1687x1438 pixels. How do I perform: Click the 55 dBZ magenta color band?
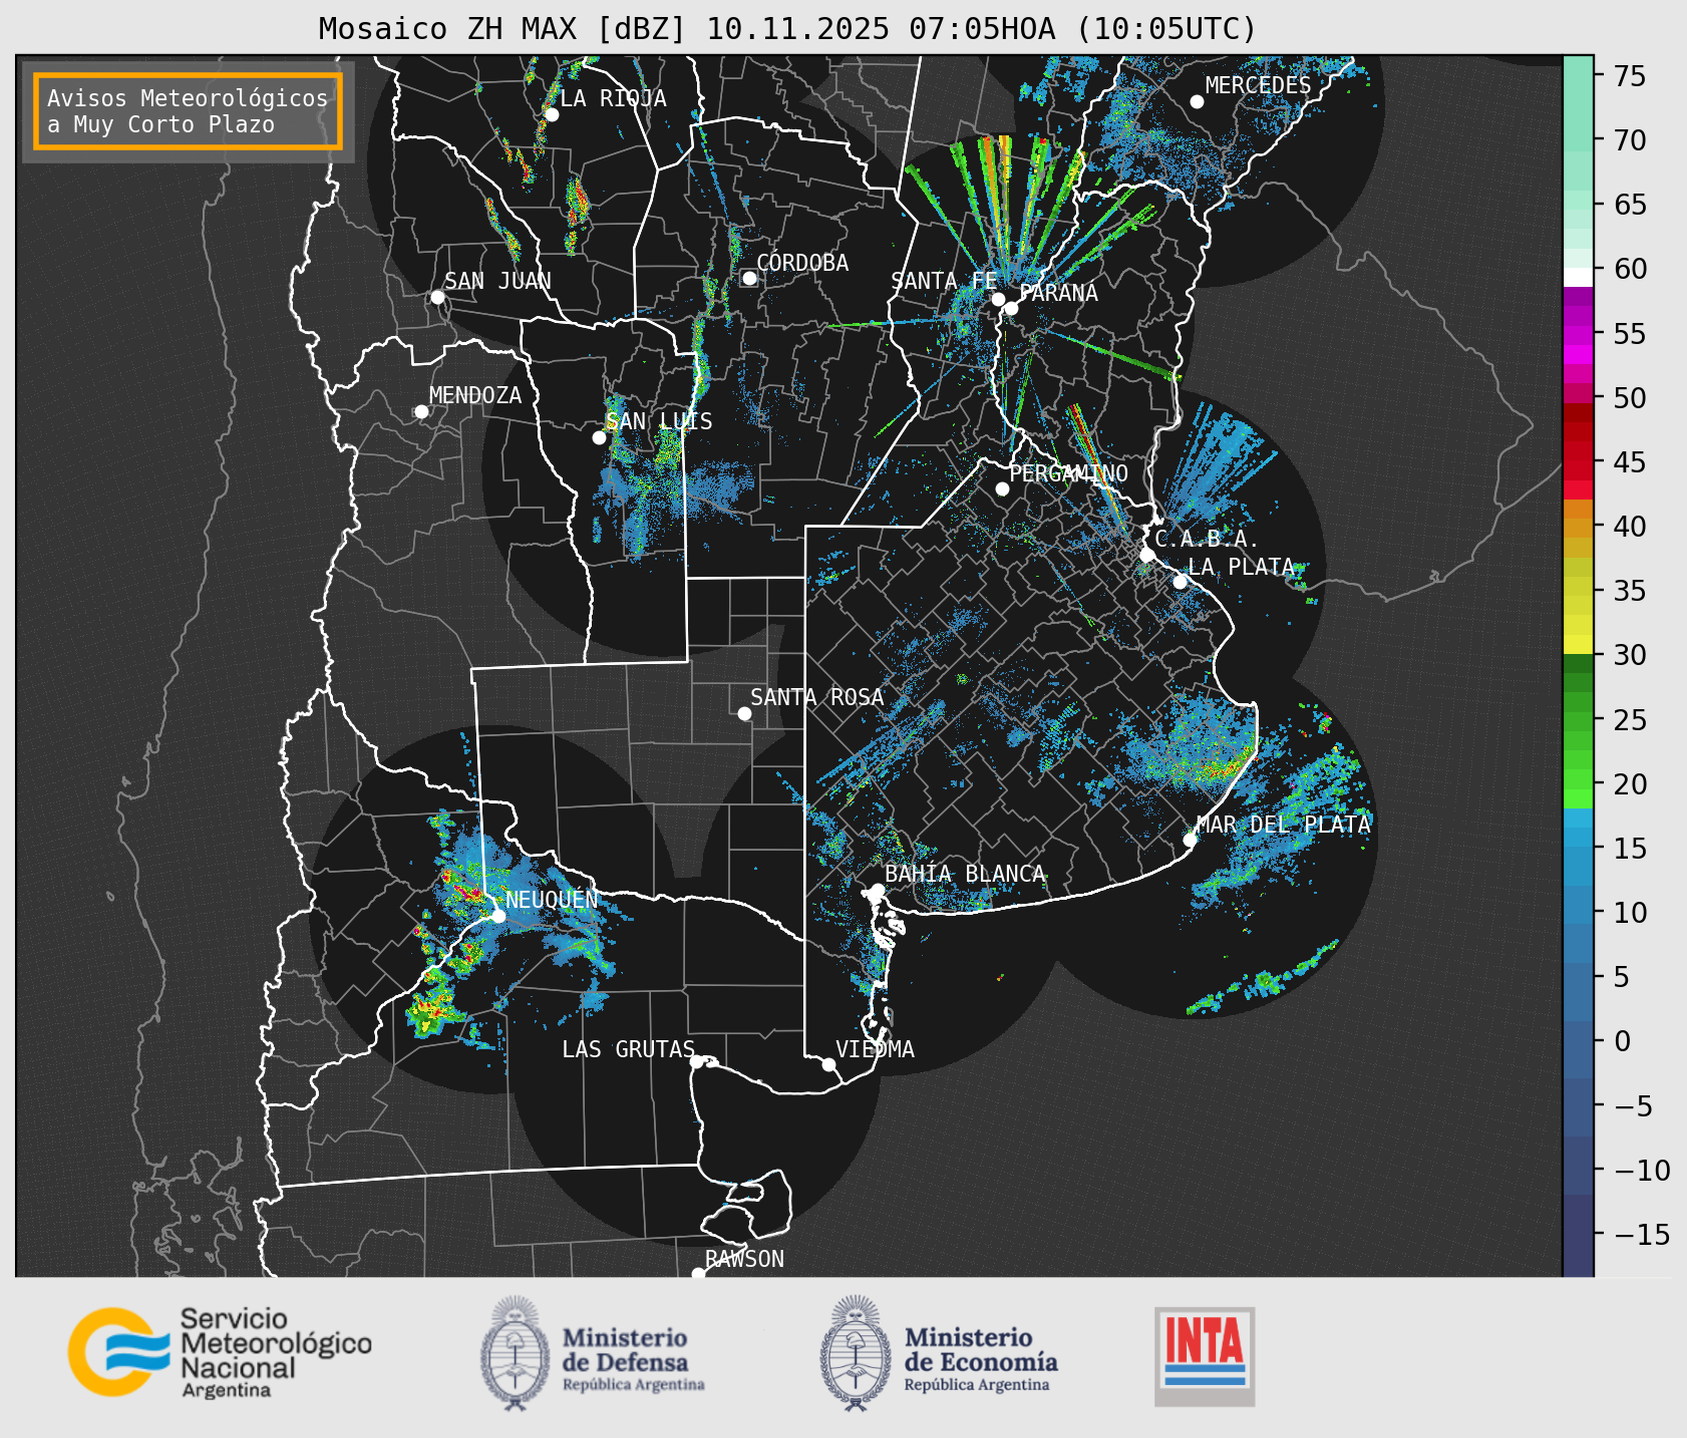pyautogui.click(x=1578, y=334)
